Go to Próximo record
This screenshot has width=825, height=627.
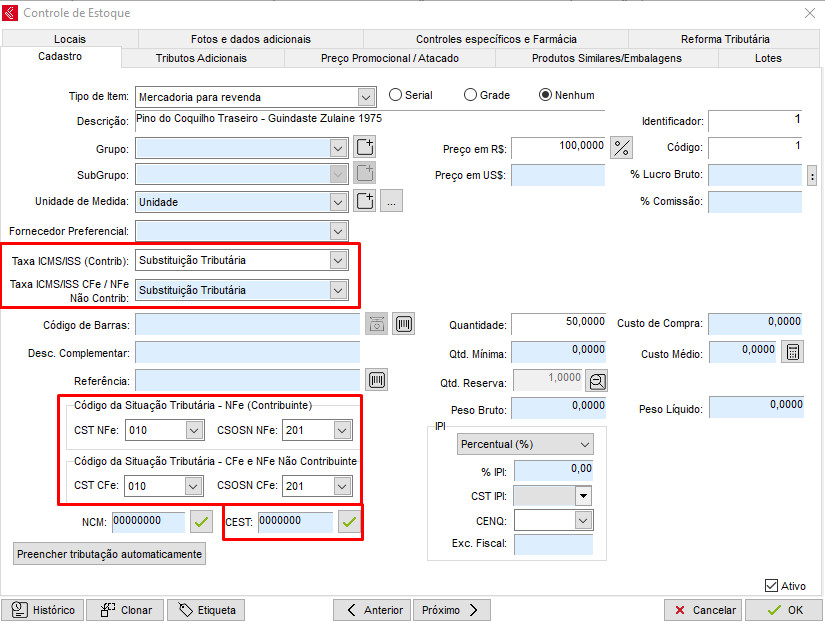click(x=452, y=610)
